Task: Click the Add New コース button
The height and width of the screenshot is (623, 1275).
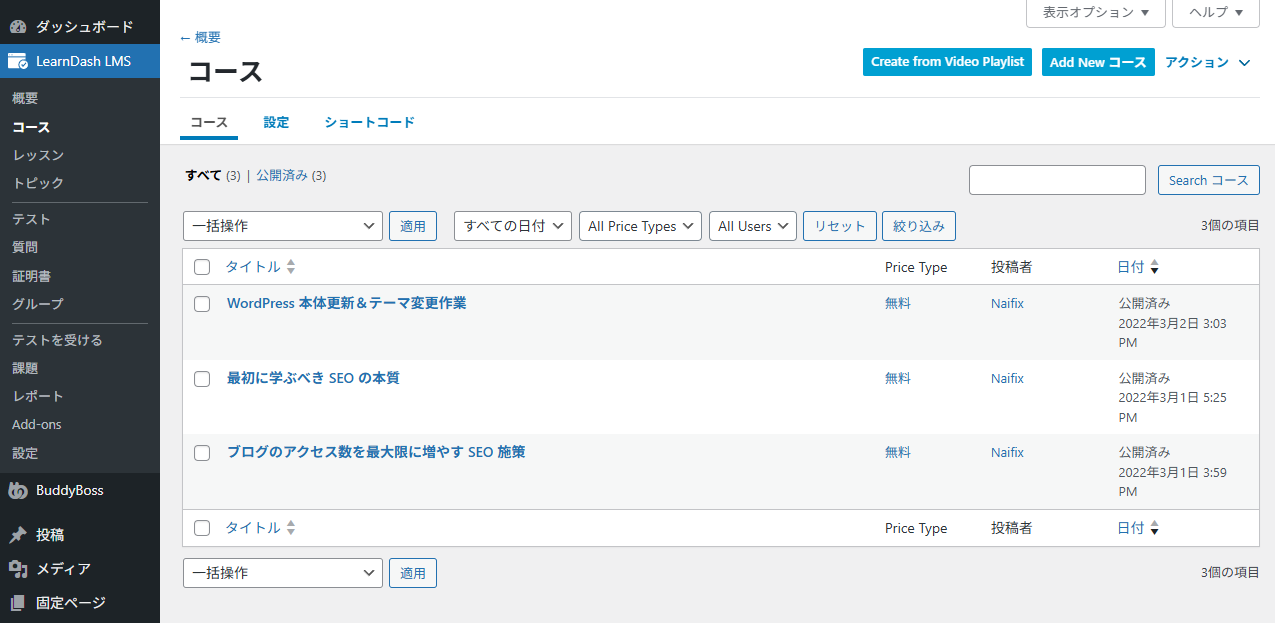Action: (1098, 62)
